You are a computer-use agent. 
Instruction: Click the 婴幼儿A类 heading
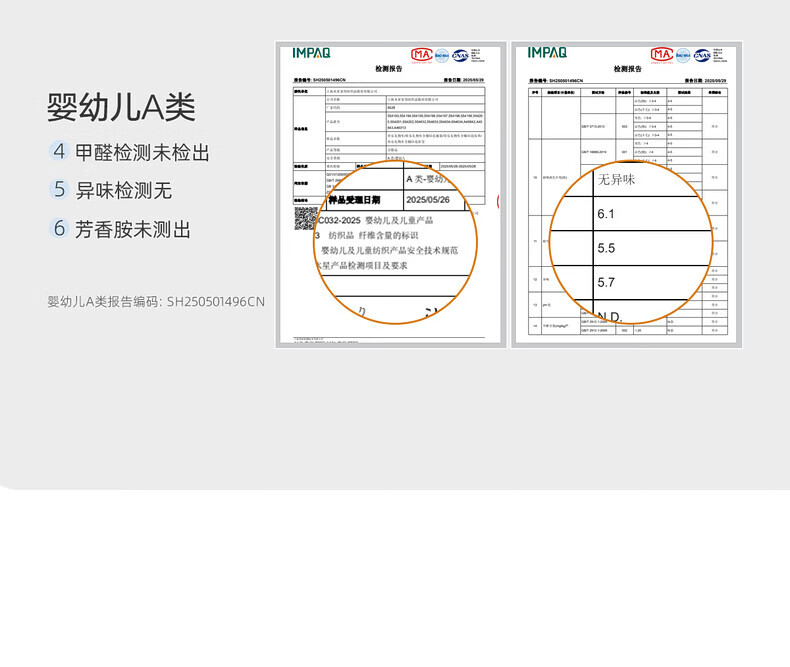coord(121,107)
